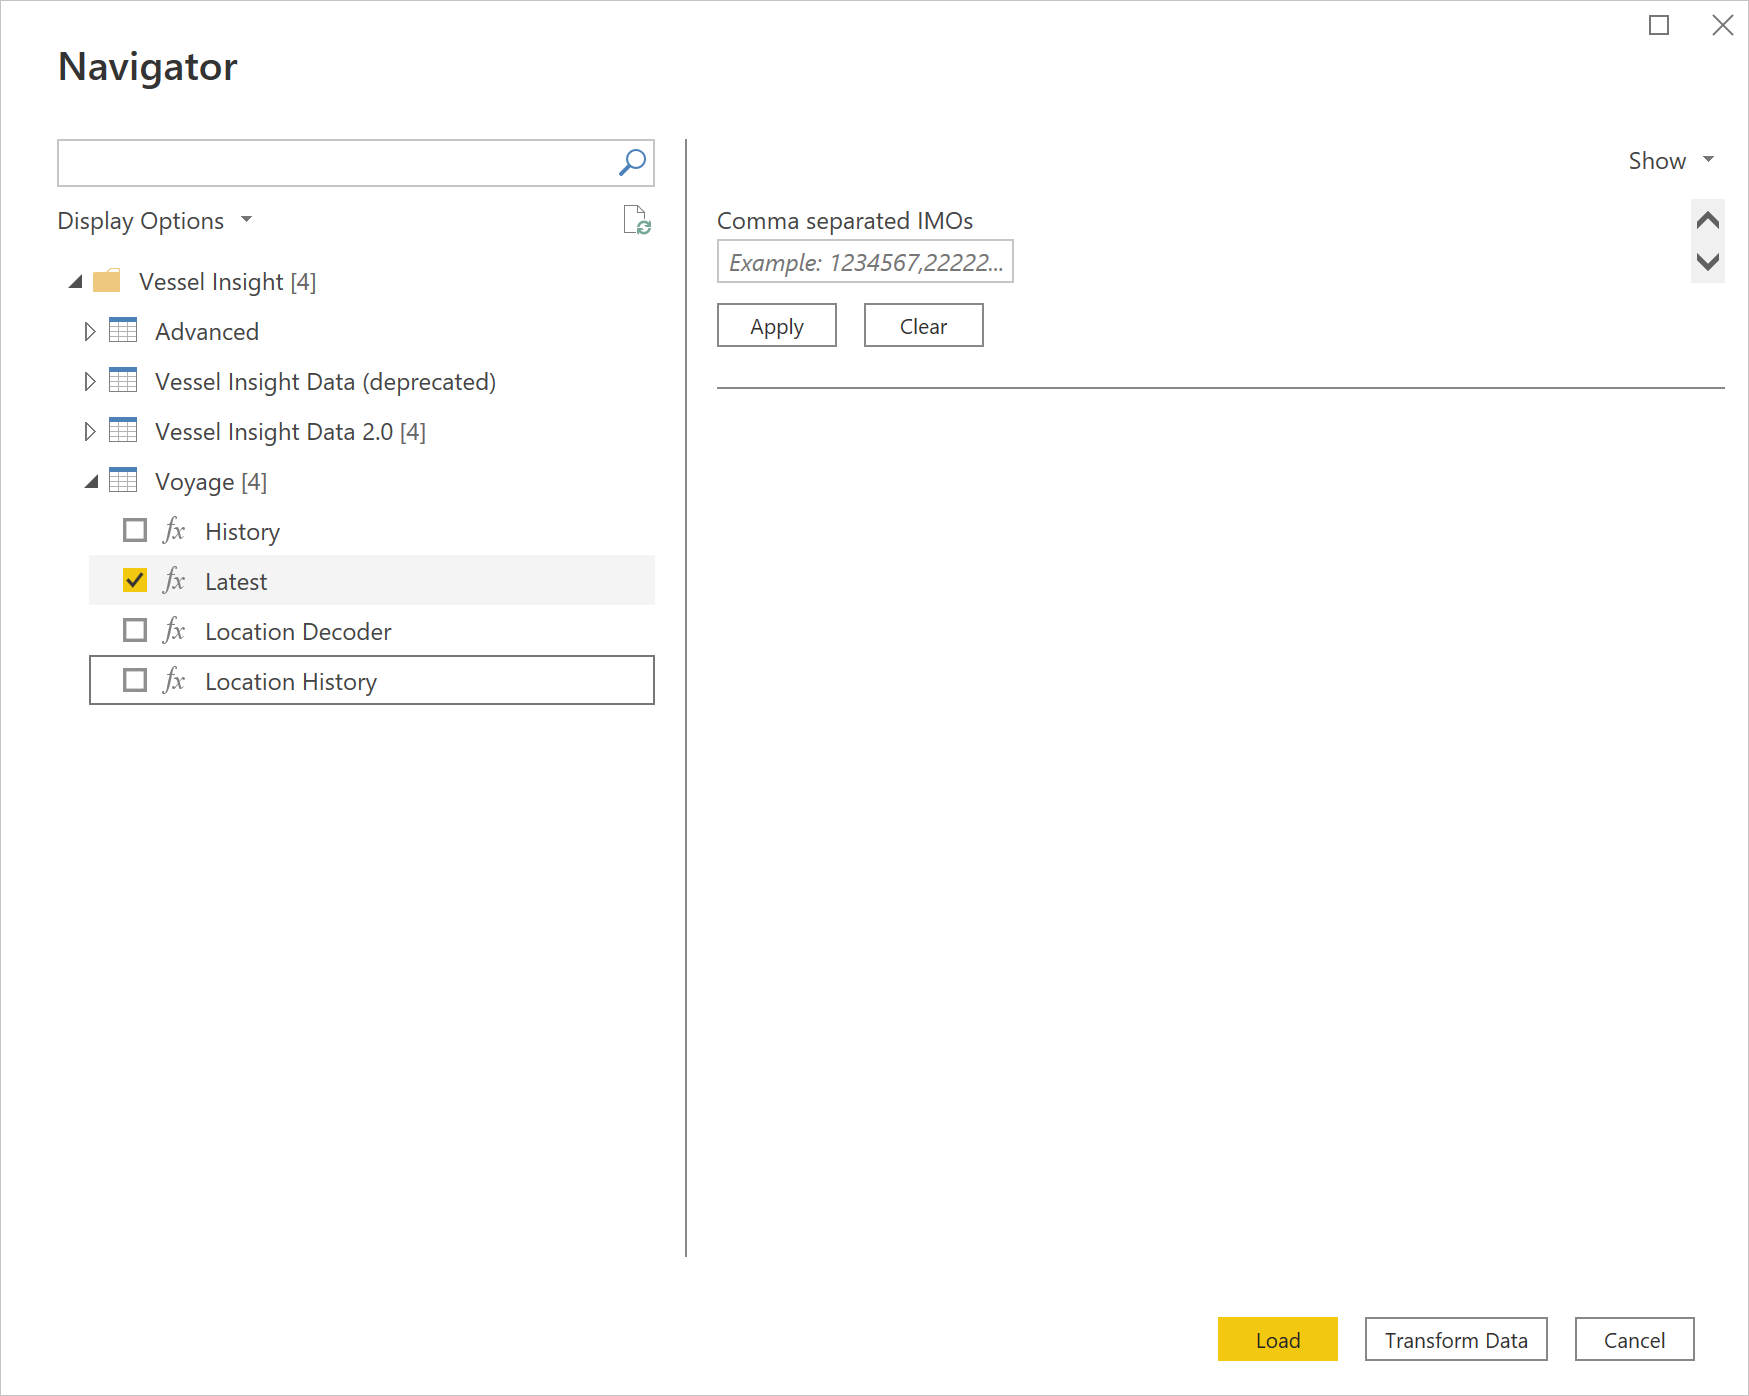
Task: Uncheck the Latest checkbox
Action: [x=135, y=580]
